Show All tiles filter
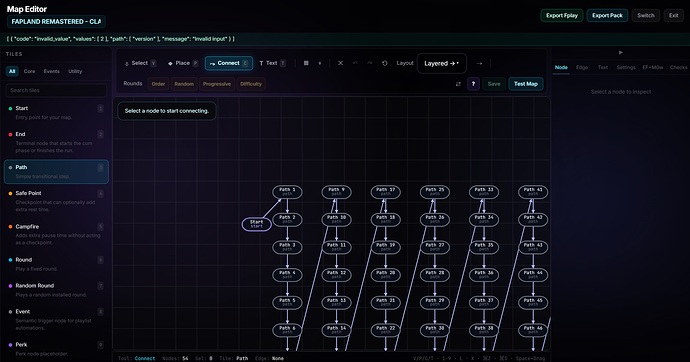Image resolution: width=690 pixels, height=362 pixels. [12, 71]
